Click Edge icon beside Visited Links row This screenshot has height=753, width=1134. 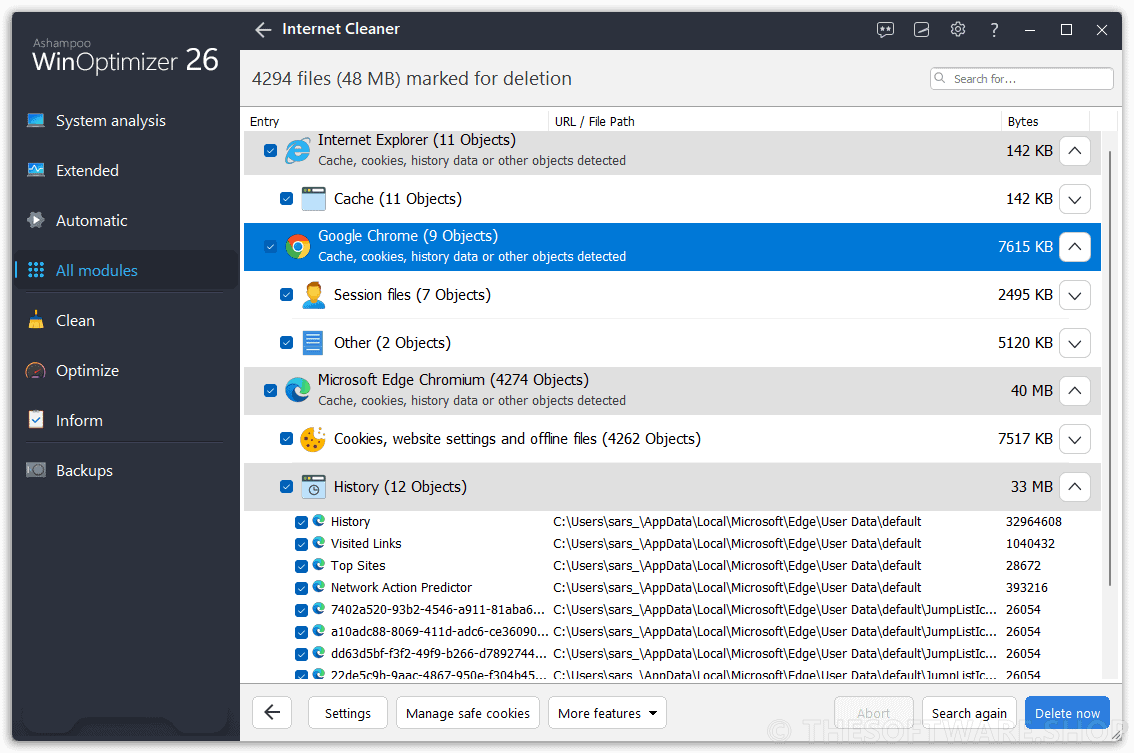tap(319, 543)
